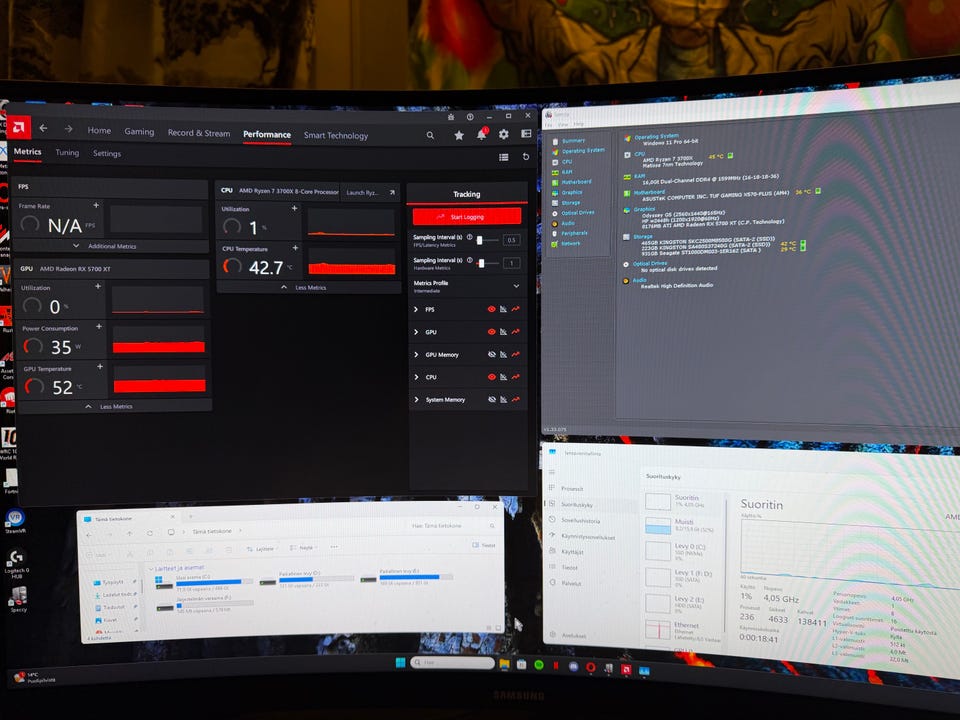Click plus icon next to GPU Utilization
Screen dimensions: 960x720
pos(98,286)
